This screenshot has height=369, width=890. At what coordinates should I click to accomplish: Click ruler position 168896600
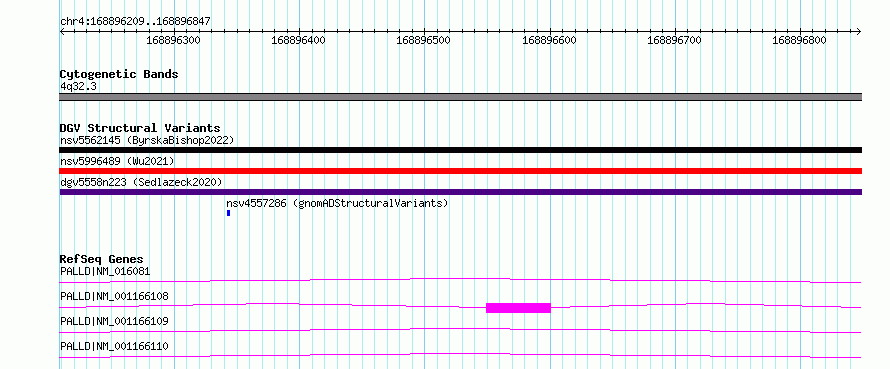[549, 40]
